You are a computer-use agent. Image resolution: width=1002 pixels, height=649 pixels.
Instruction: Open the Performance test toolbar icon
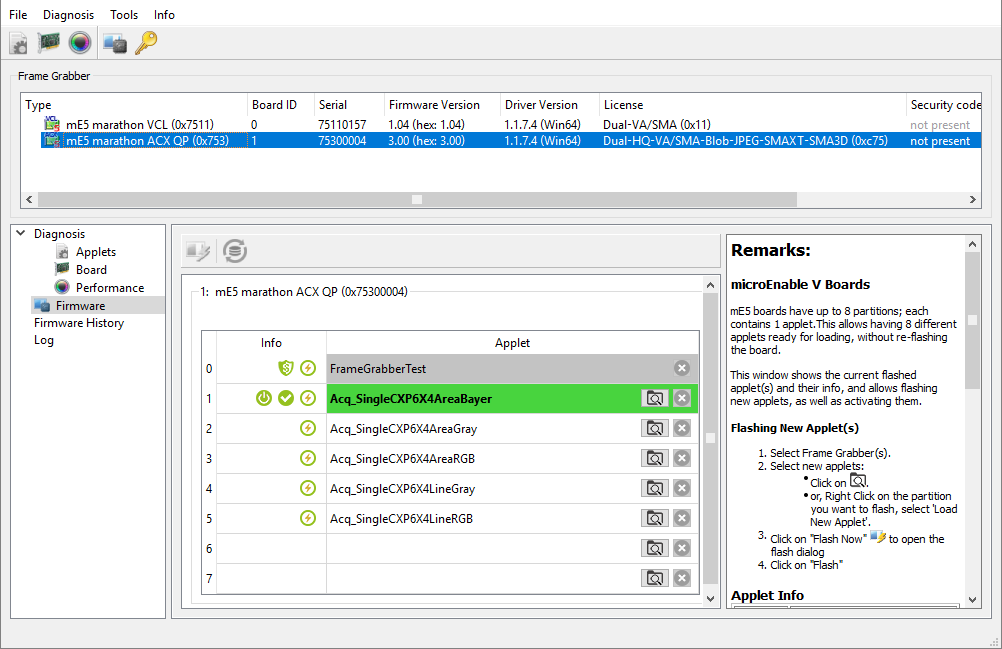click(80, 43)
